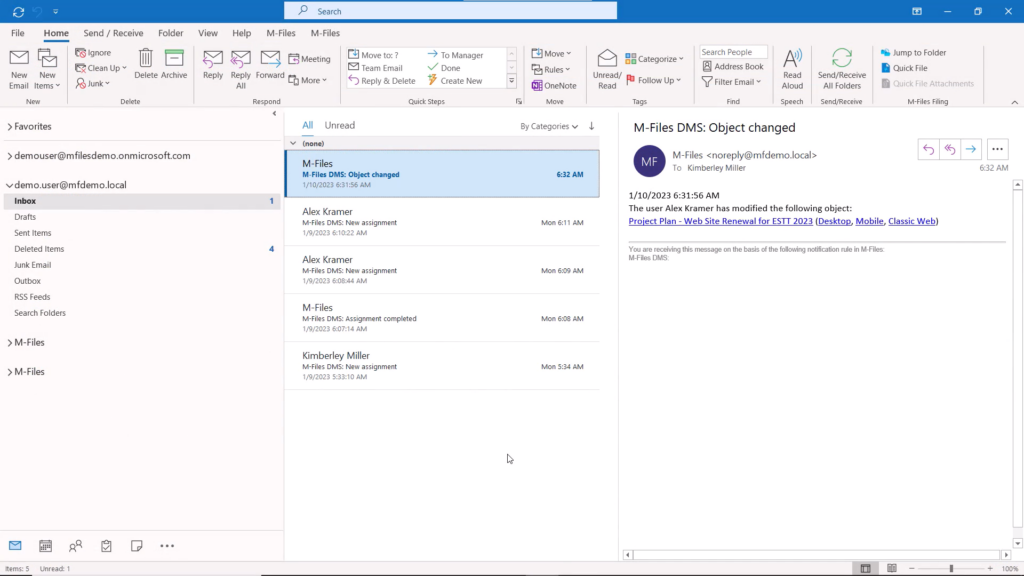Start Read Aloud for the message

click(792, 66)
